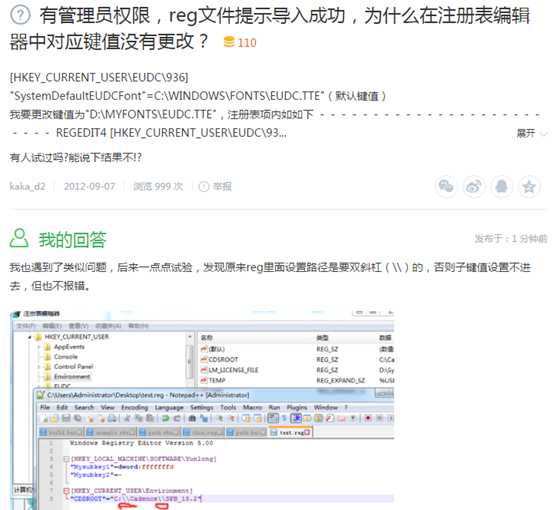The image size is (554, 510).
Task: Open the File menu in Notepad++
Action: (45, 408)
